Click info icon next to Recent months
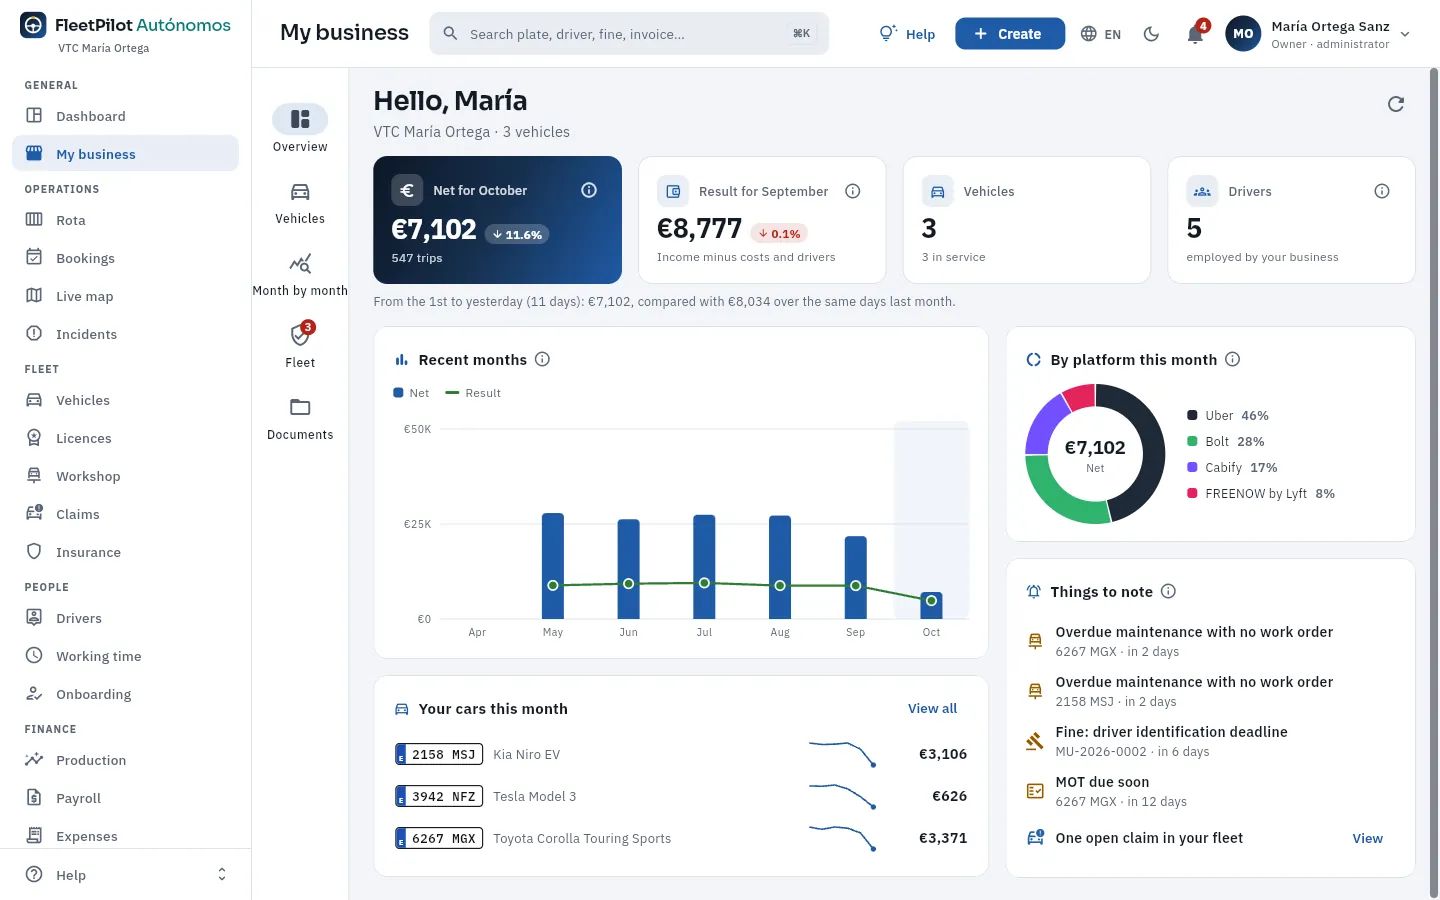 (x=542, y=359)
